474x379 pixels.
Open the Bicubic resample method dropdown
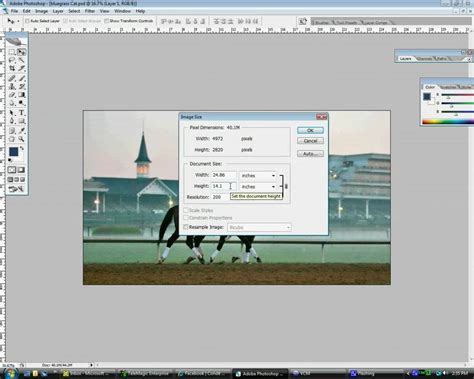point(259,227)
